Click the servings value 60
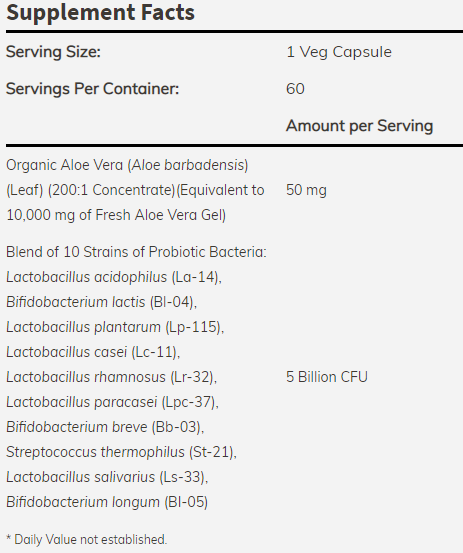Image resolution: width=463 pixels, height=553 pixels. pos(295,89)
